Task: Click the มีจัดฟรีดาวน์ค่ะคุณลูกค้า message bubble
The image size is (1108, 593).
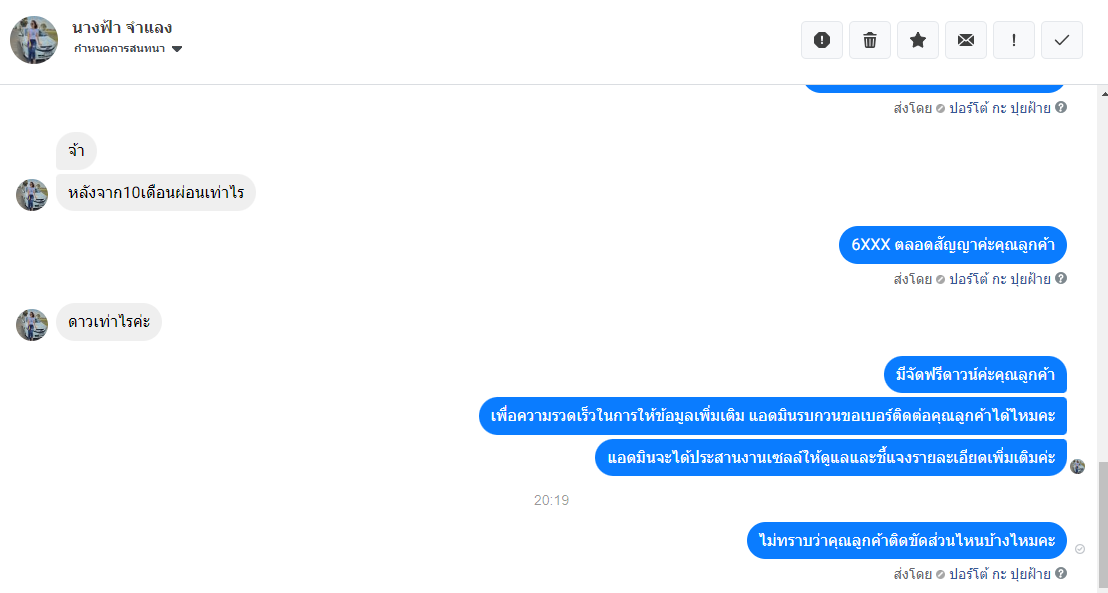Action: [975, 375]
